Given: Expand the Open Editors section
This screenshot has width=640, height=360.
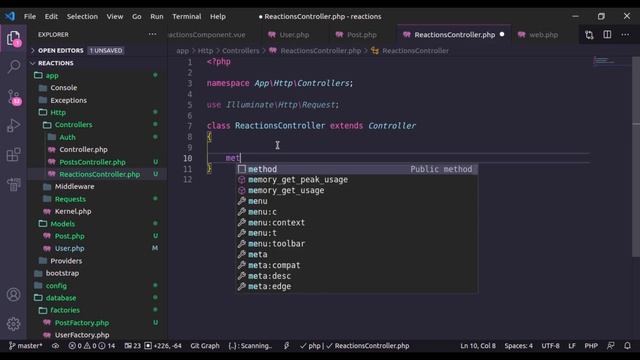Looking at the screenshot, I should [97, 50].
